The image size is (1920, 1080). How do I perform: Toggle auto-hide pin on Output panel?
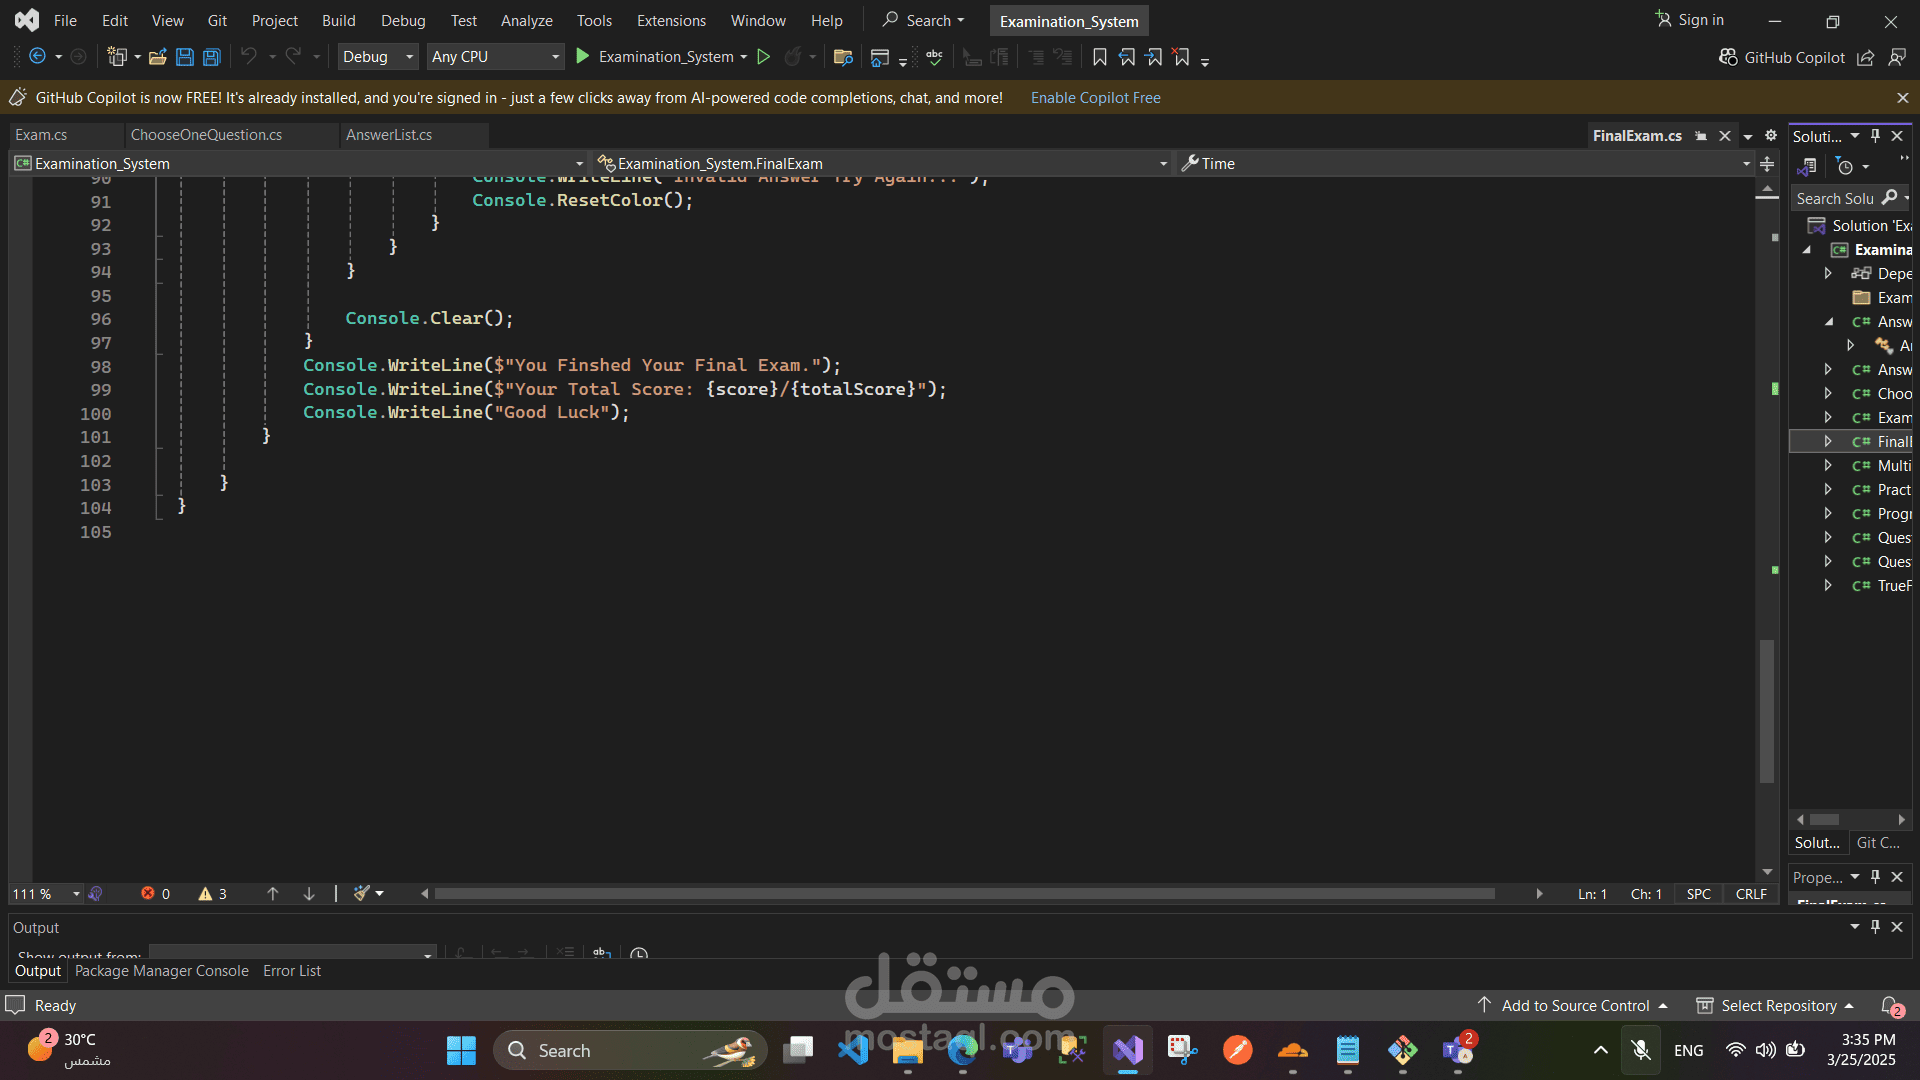point(1876,927)
